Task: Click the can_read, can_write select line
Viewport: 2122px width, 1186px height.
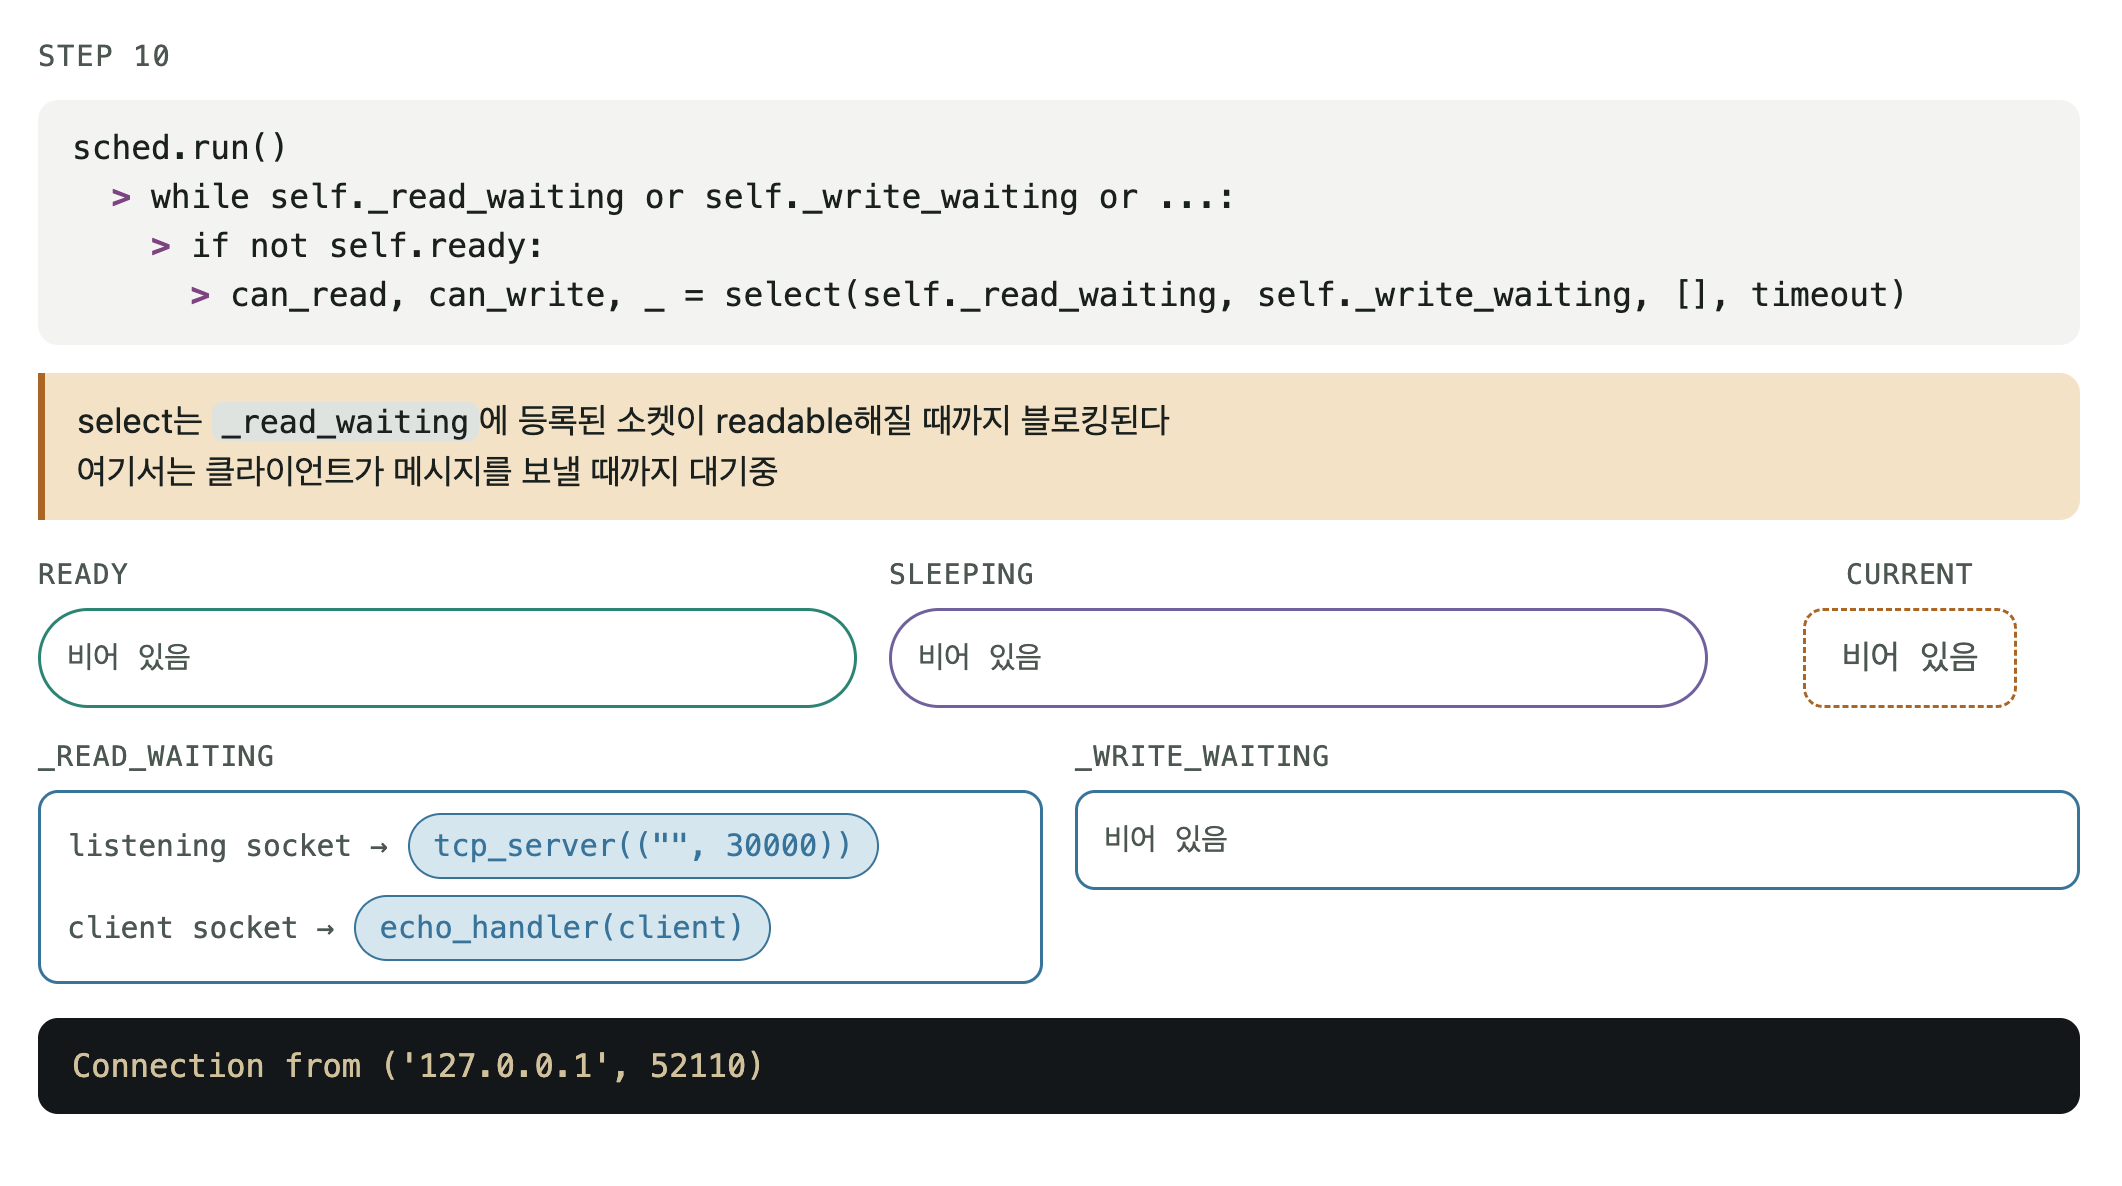Action: [x=1068, y=295]
